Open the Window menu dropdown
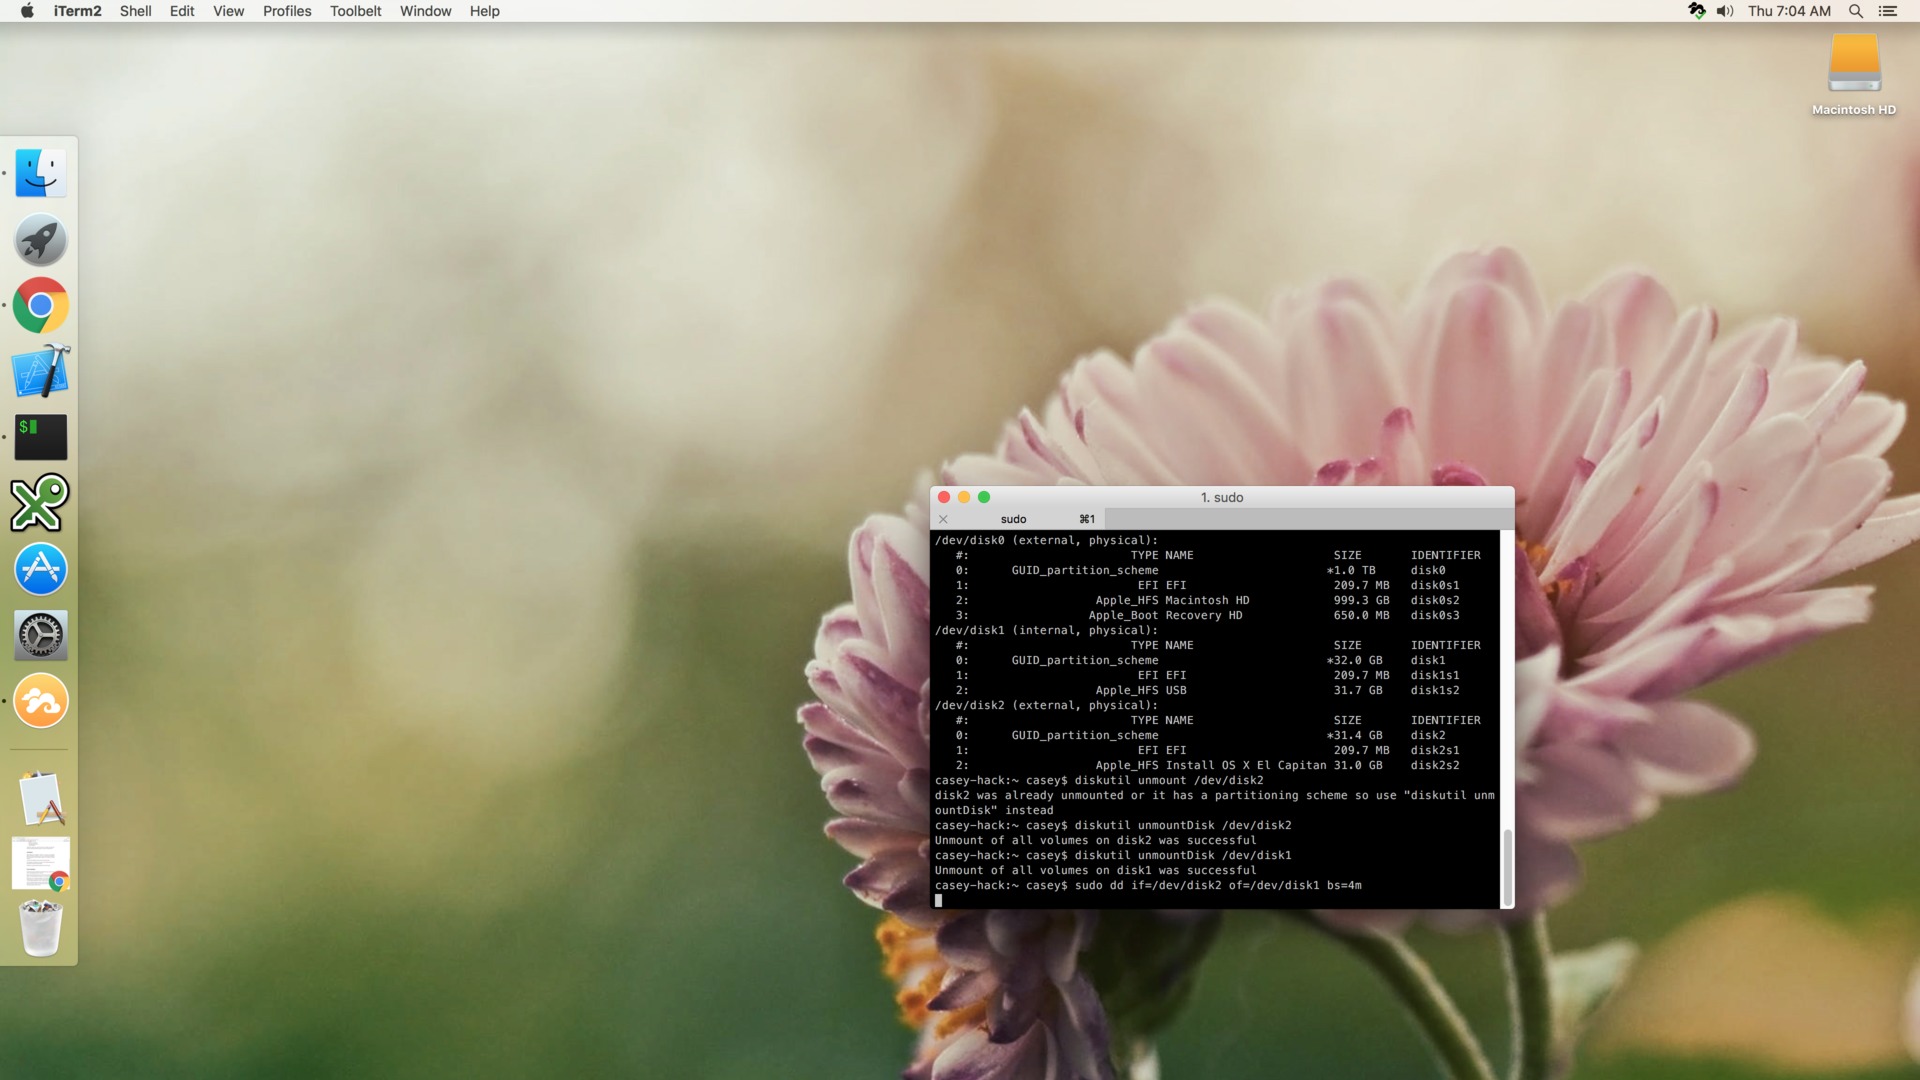 pyautogui.click(x=423, y=11)
